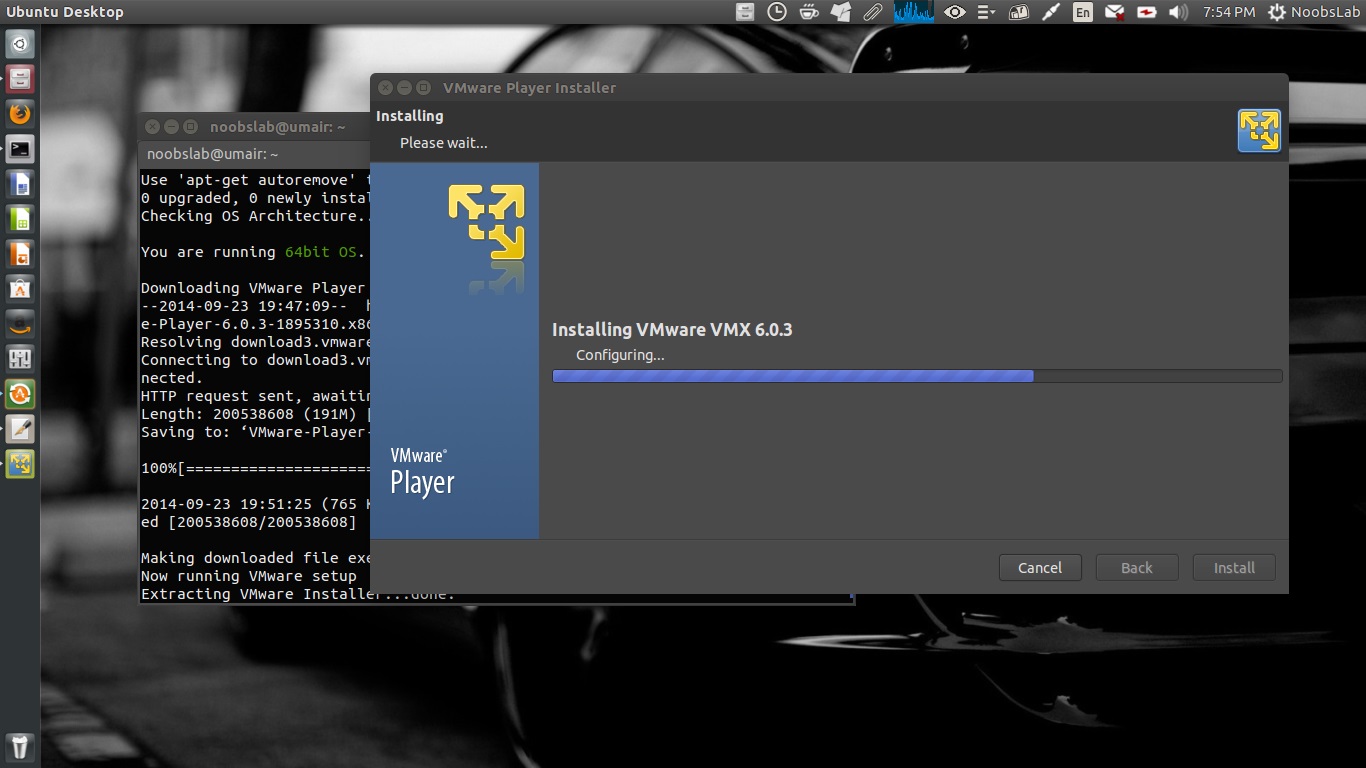Open the Amazon launcher icon
Screen dimensions: 1366x768
[19, 323]
